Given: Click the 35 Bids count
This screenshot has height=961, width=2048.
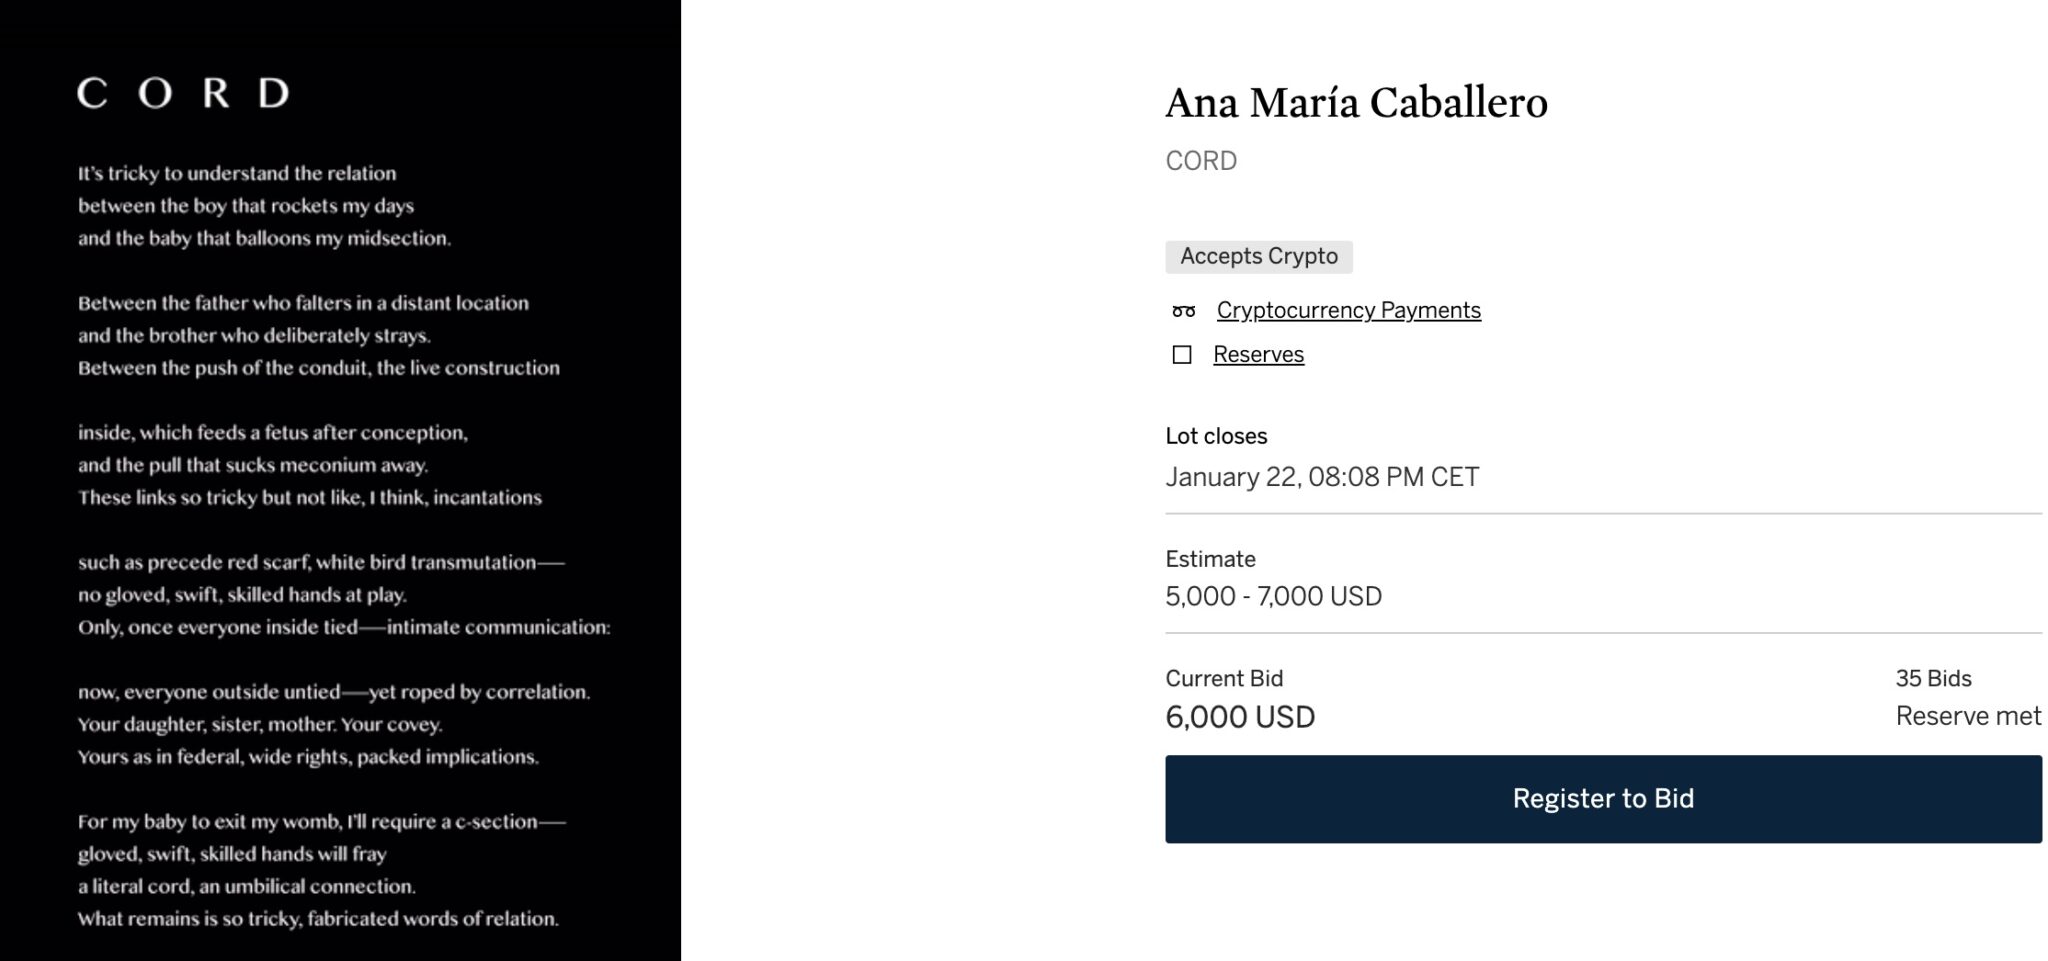Looking at the screenshot, I should [x=1933, y=679].
